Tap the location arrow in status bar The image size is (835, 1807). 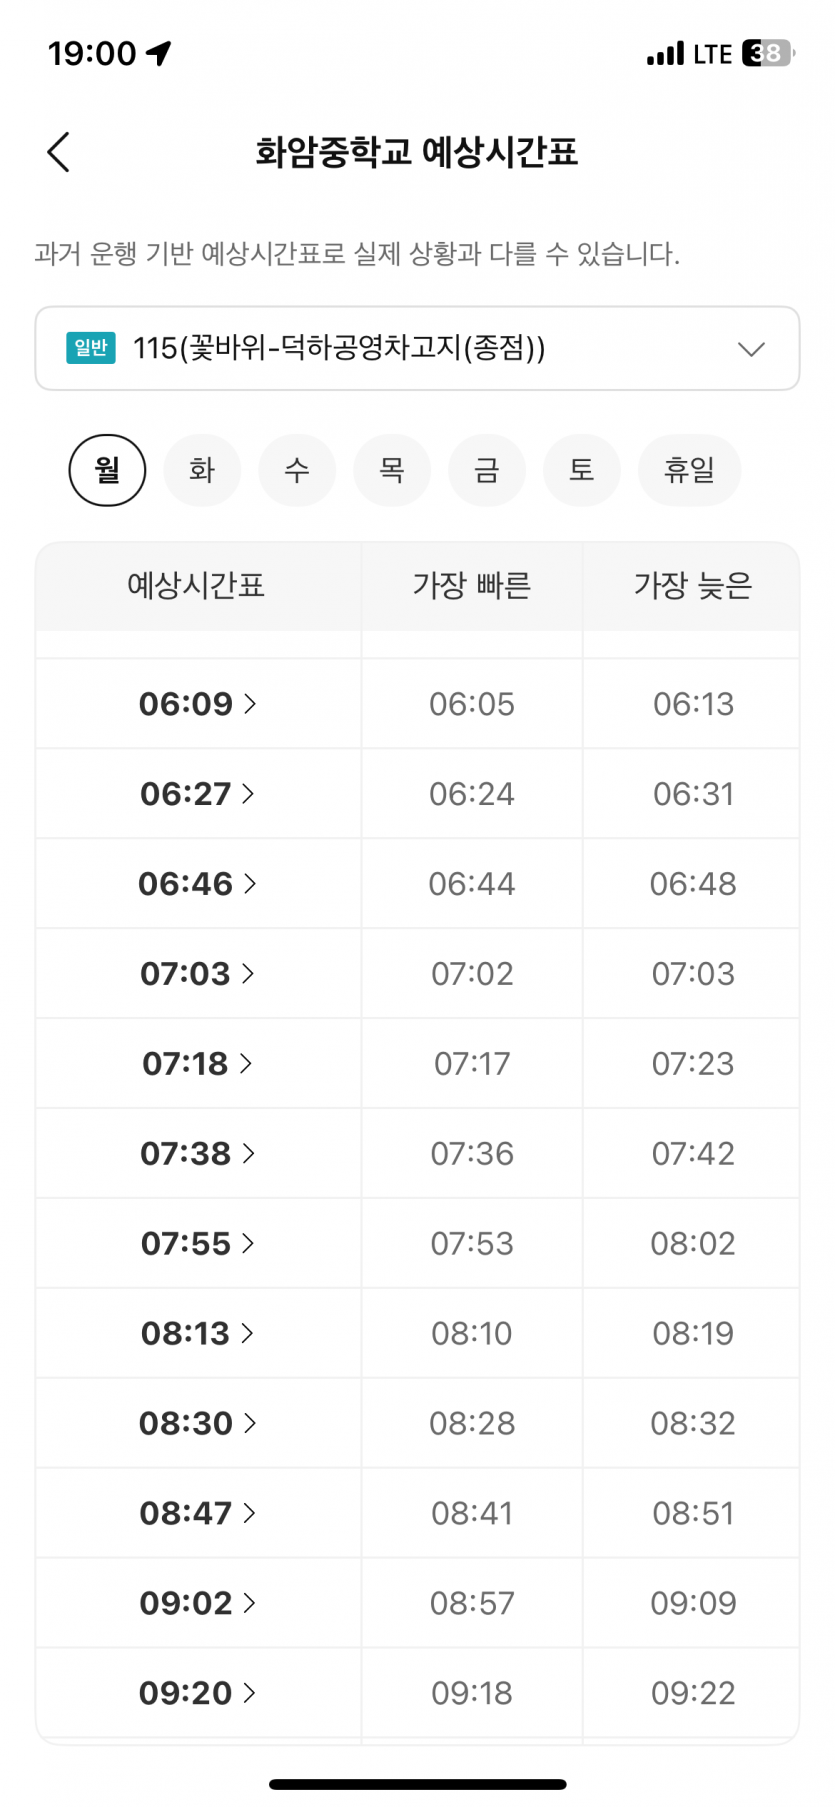point(159,53)
